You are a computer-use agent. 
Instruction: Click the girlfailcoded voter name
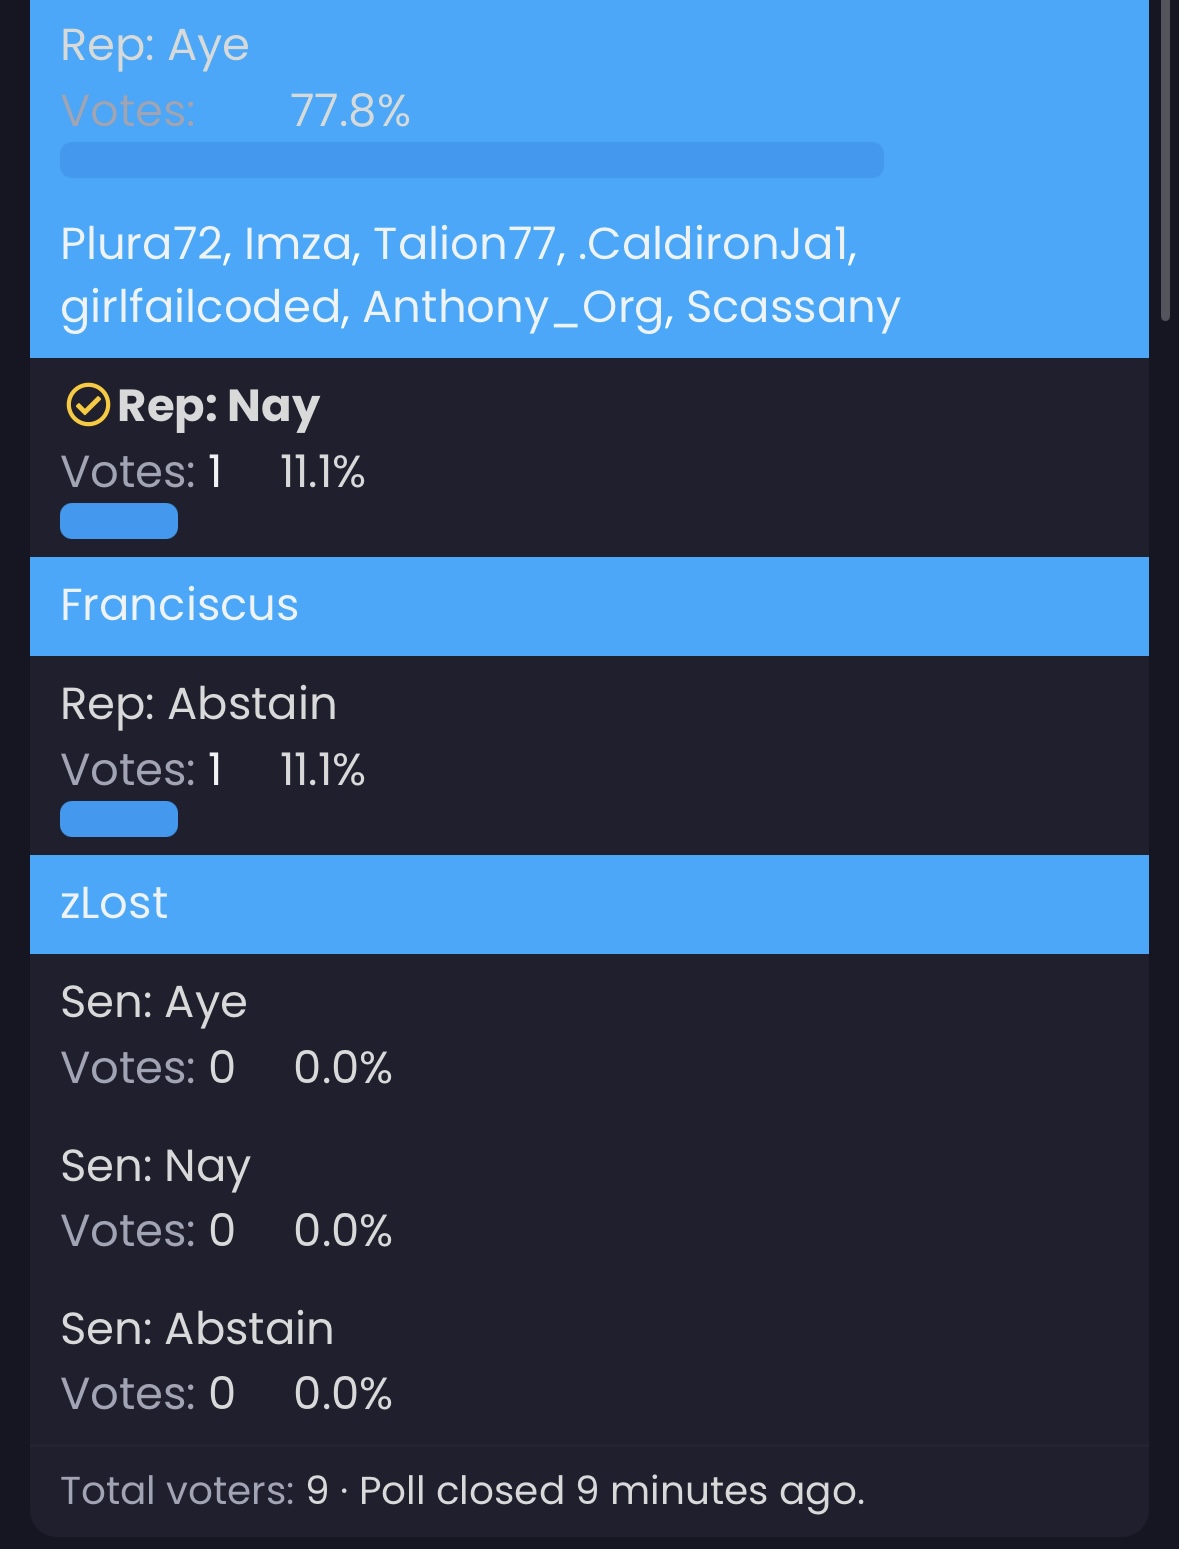pos(200,307)
